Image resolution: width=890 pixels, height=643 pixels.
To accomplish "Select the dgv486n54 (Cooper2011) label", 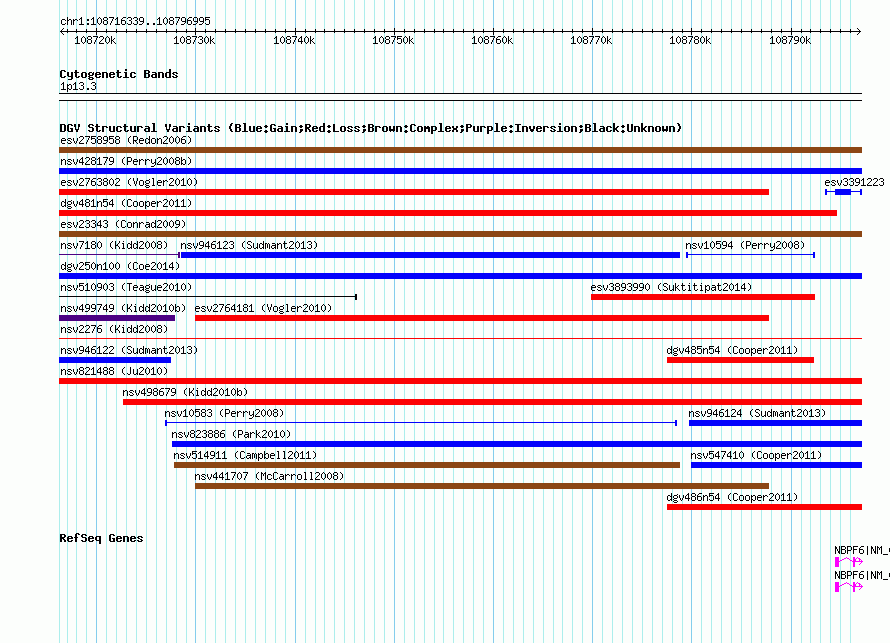I will click(732, 497).
